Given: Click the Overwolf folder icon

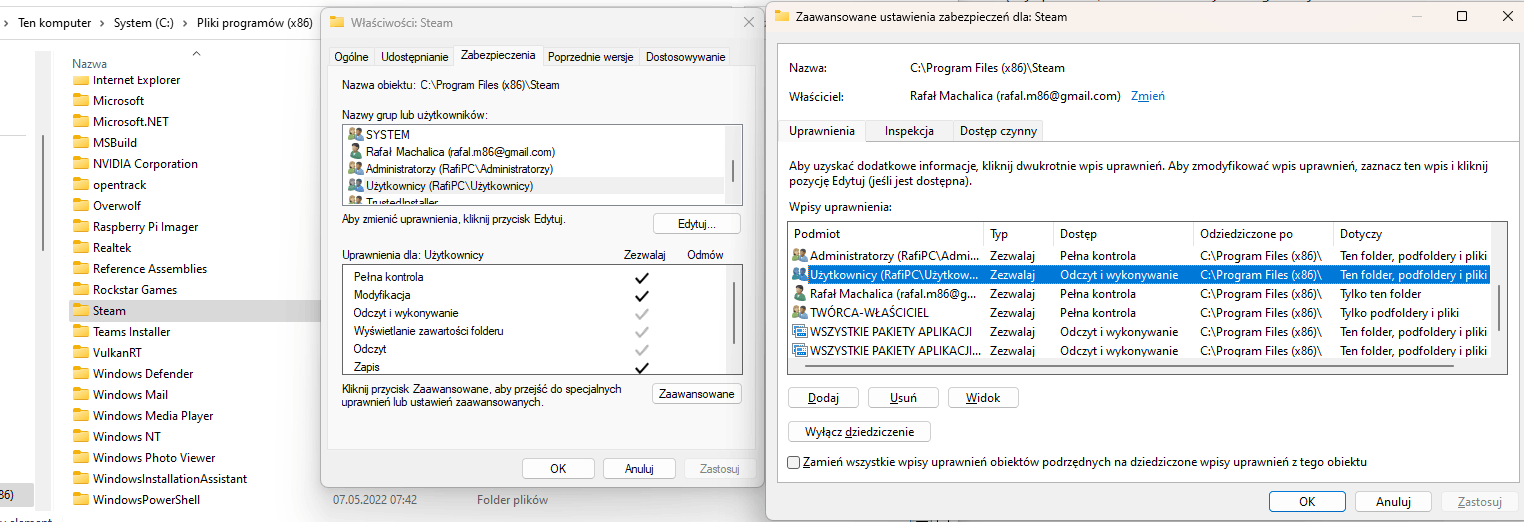Looking at the screenshot, I should (81, 206).
